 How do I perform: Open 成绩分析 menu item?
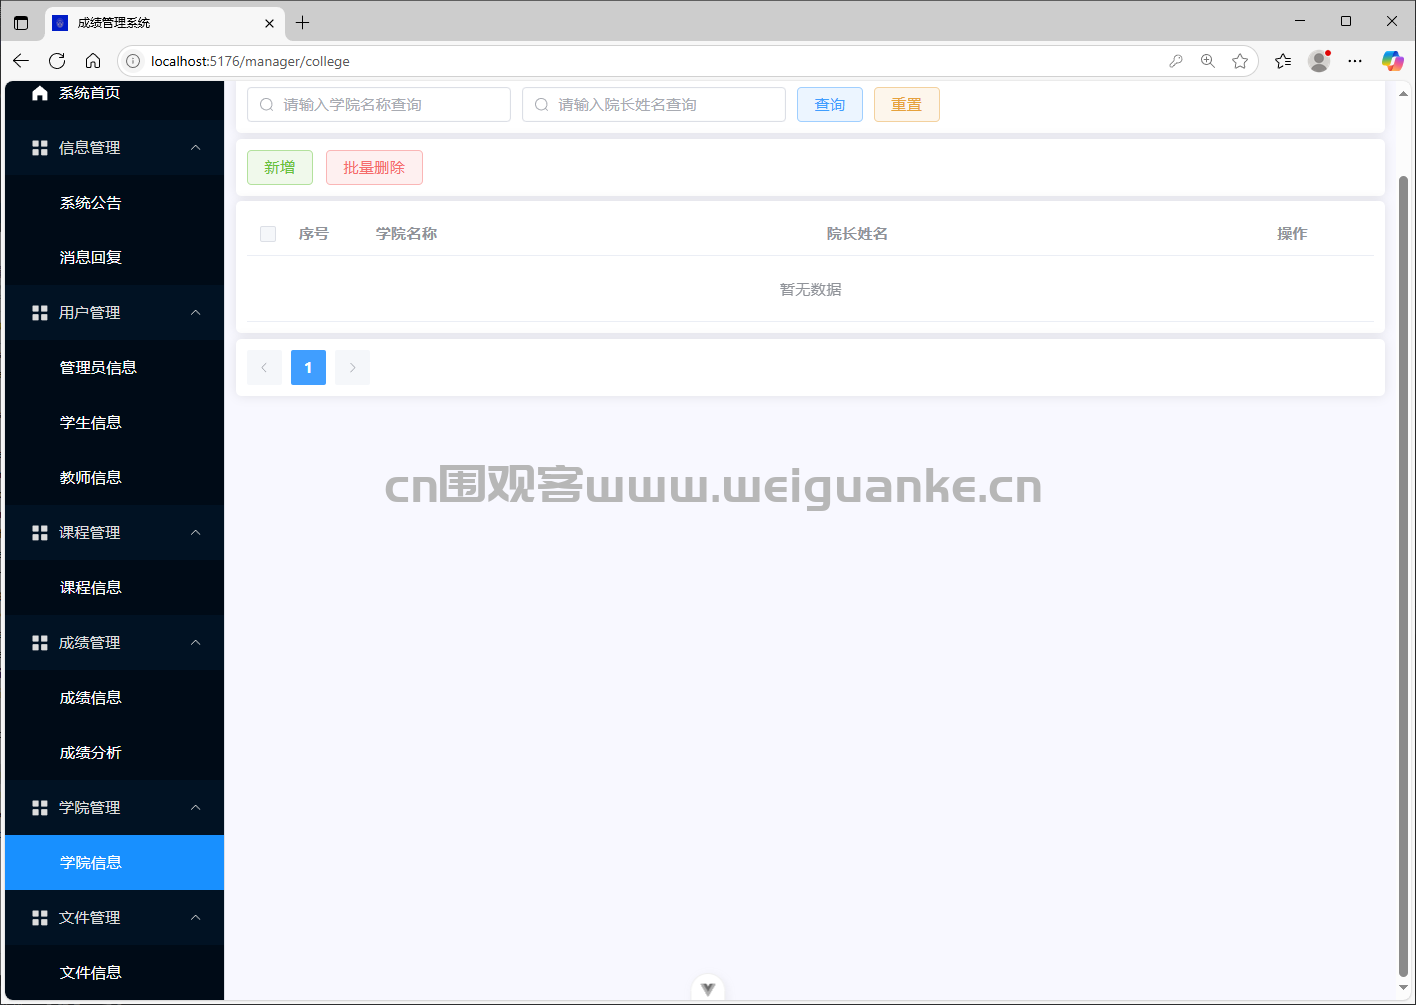tap(114, 753)
